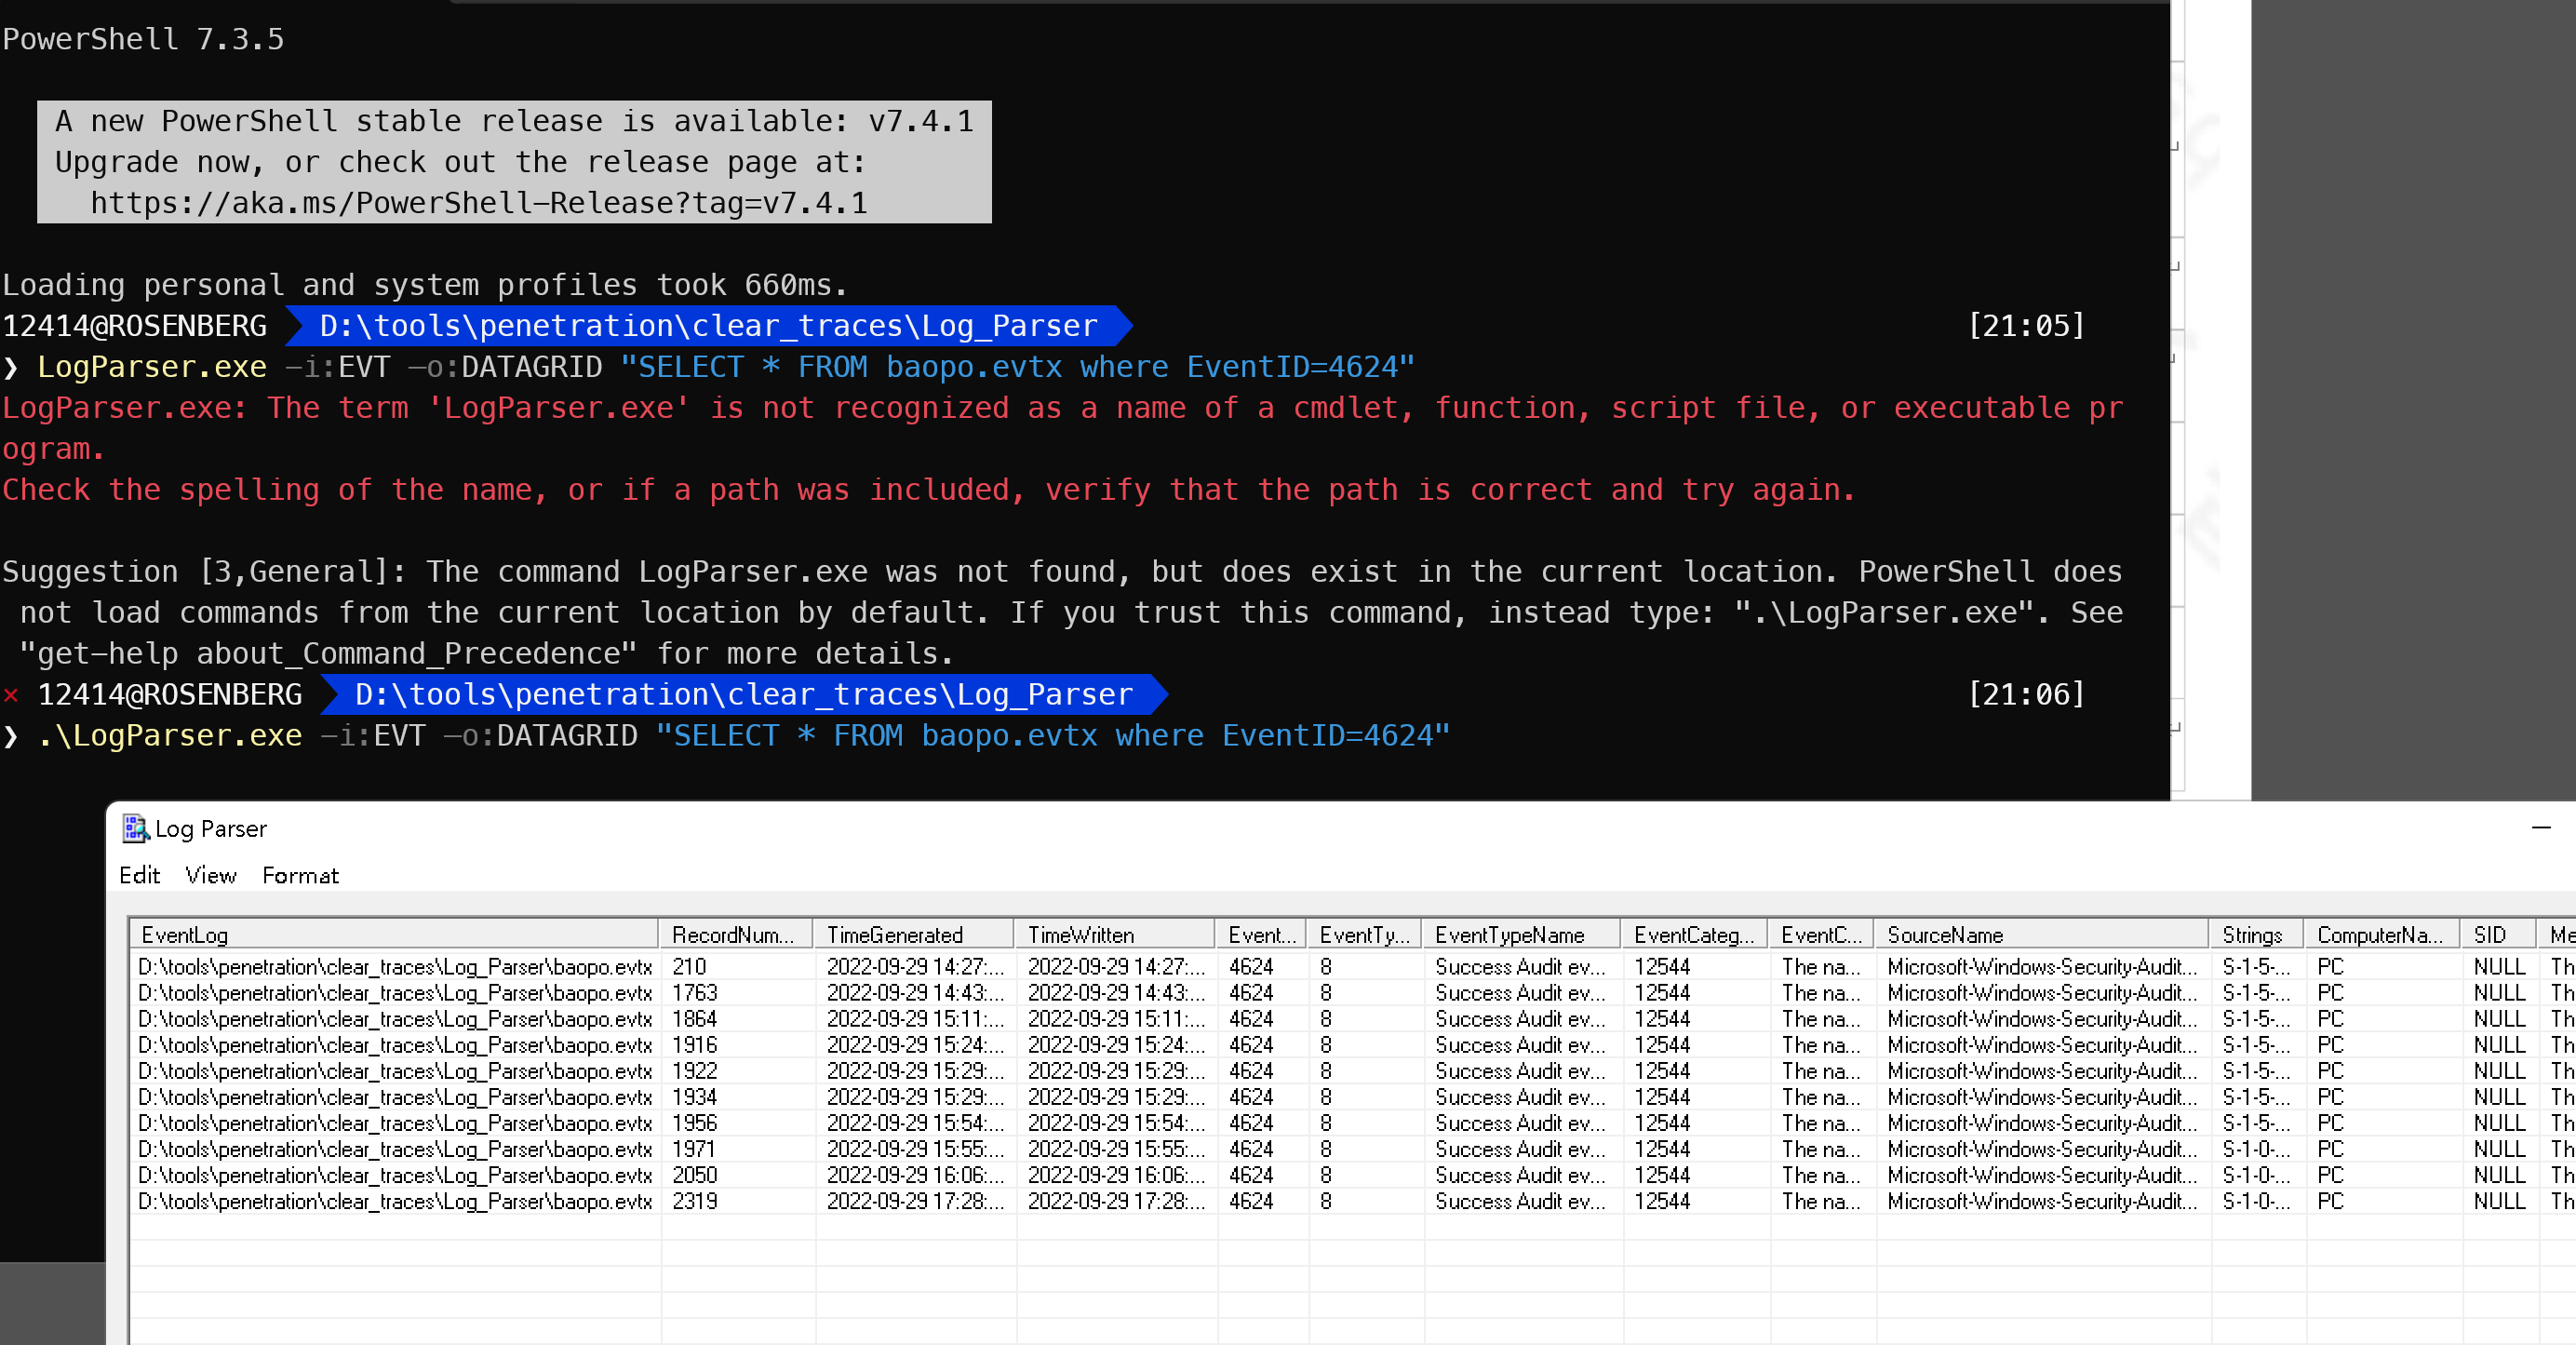The width and height of the screenshot is (2576, 1345).
Task: Select the row with record number 1763
Action: 694,992
